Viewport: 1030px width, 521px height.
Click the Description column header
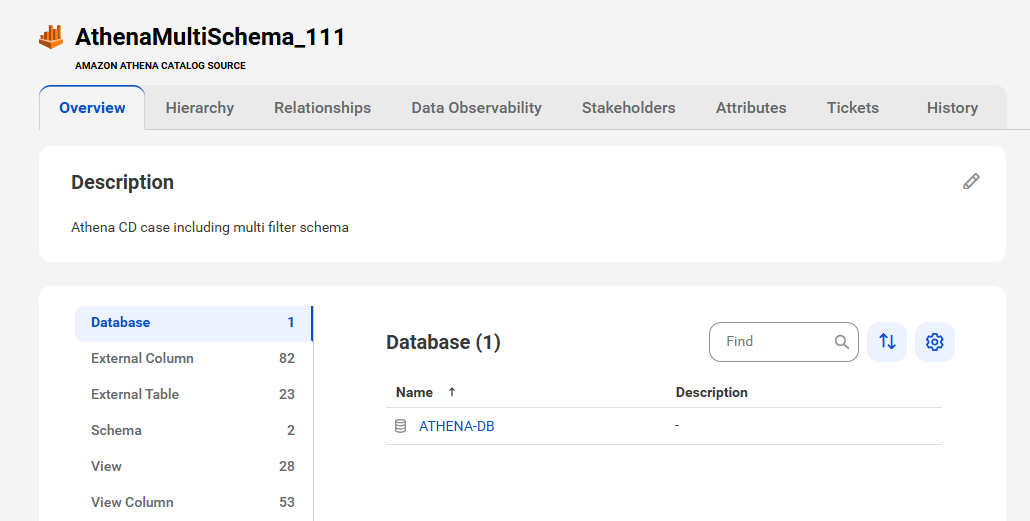click(x=711, y=392)
